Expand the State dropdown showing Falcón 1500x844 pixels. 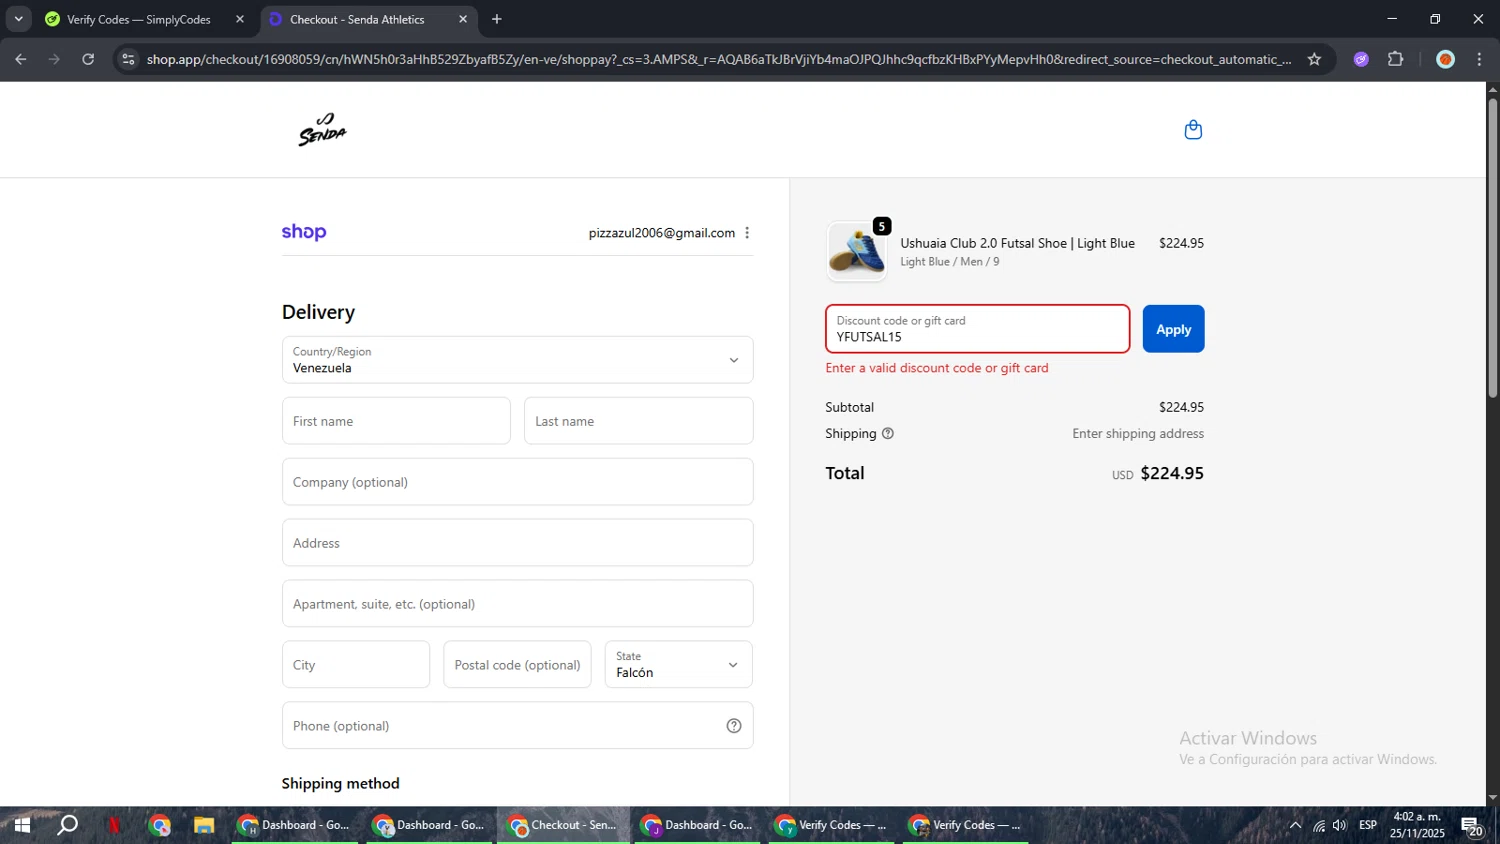[678, 664]
